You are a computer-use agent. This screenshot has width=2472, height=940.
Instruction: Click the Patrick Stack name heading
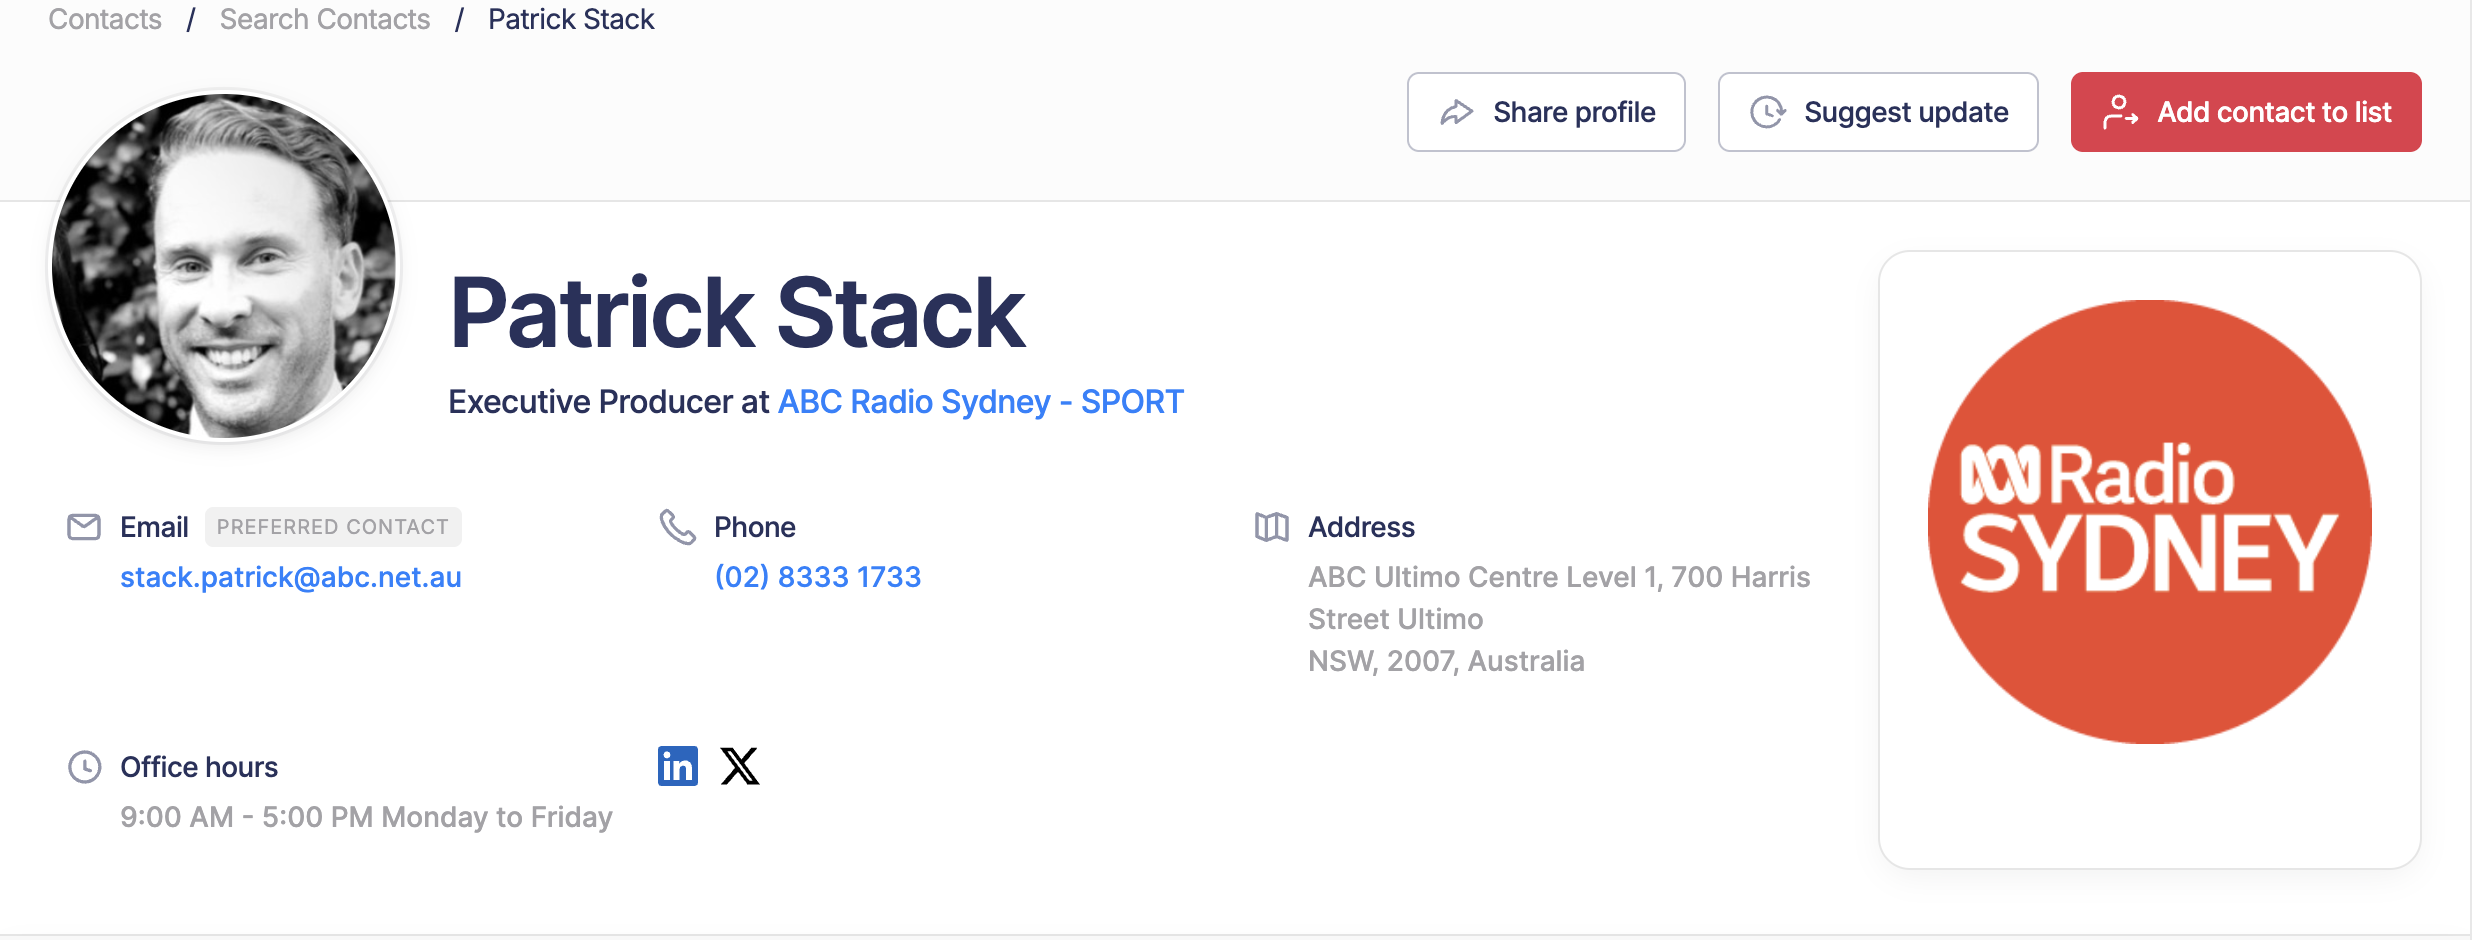(738, 314)
